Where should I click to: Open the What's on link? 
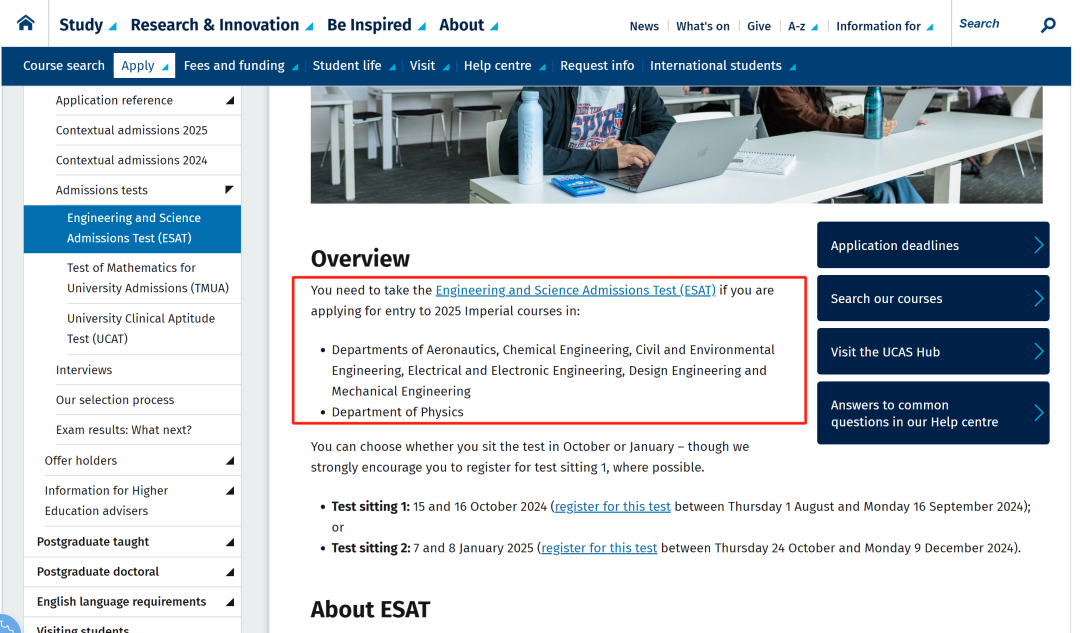(703, 26)
